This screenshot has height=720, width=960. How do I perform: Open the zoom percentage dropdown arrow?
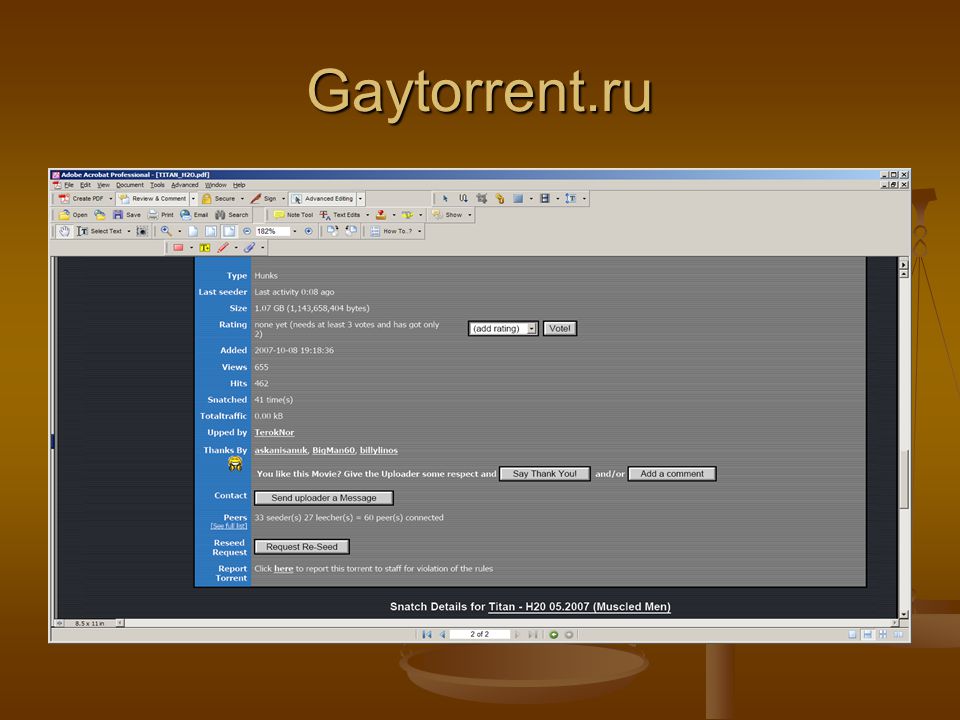click(x=294, y=231)
